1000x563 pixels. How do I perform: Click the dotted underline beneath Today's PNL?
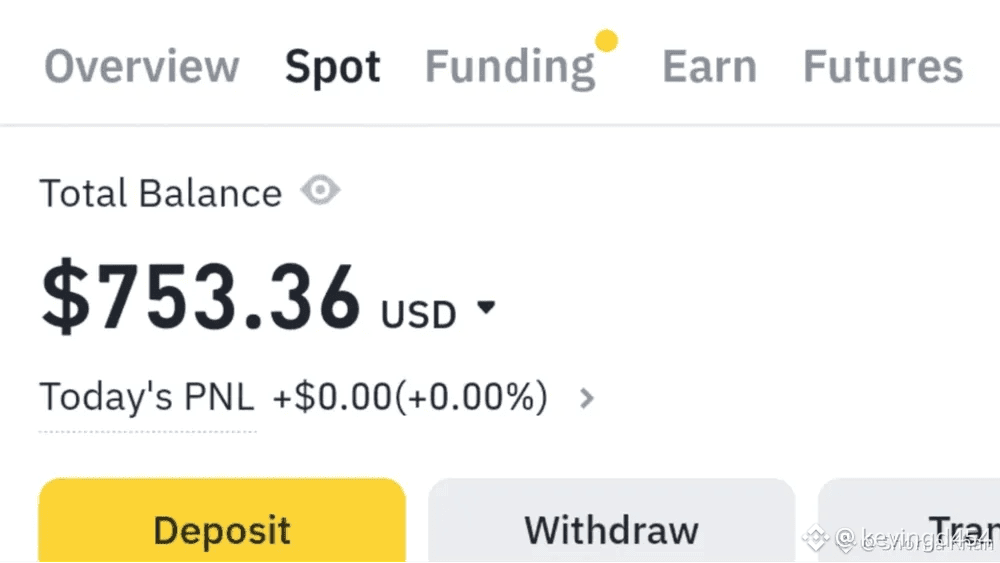(147, 432)
